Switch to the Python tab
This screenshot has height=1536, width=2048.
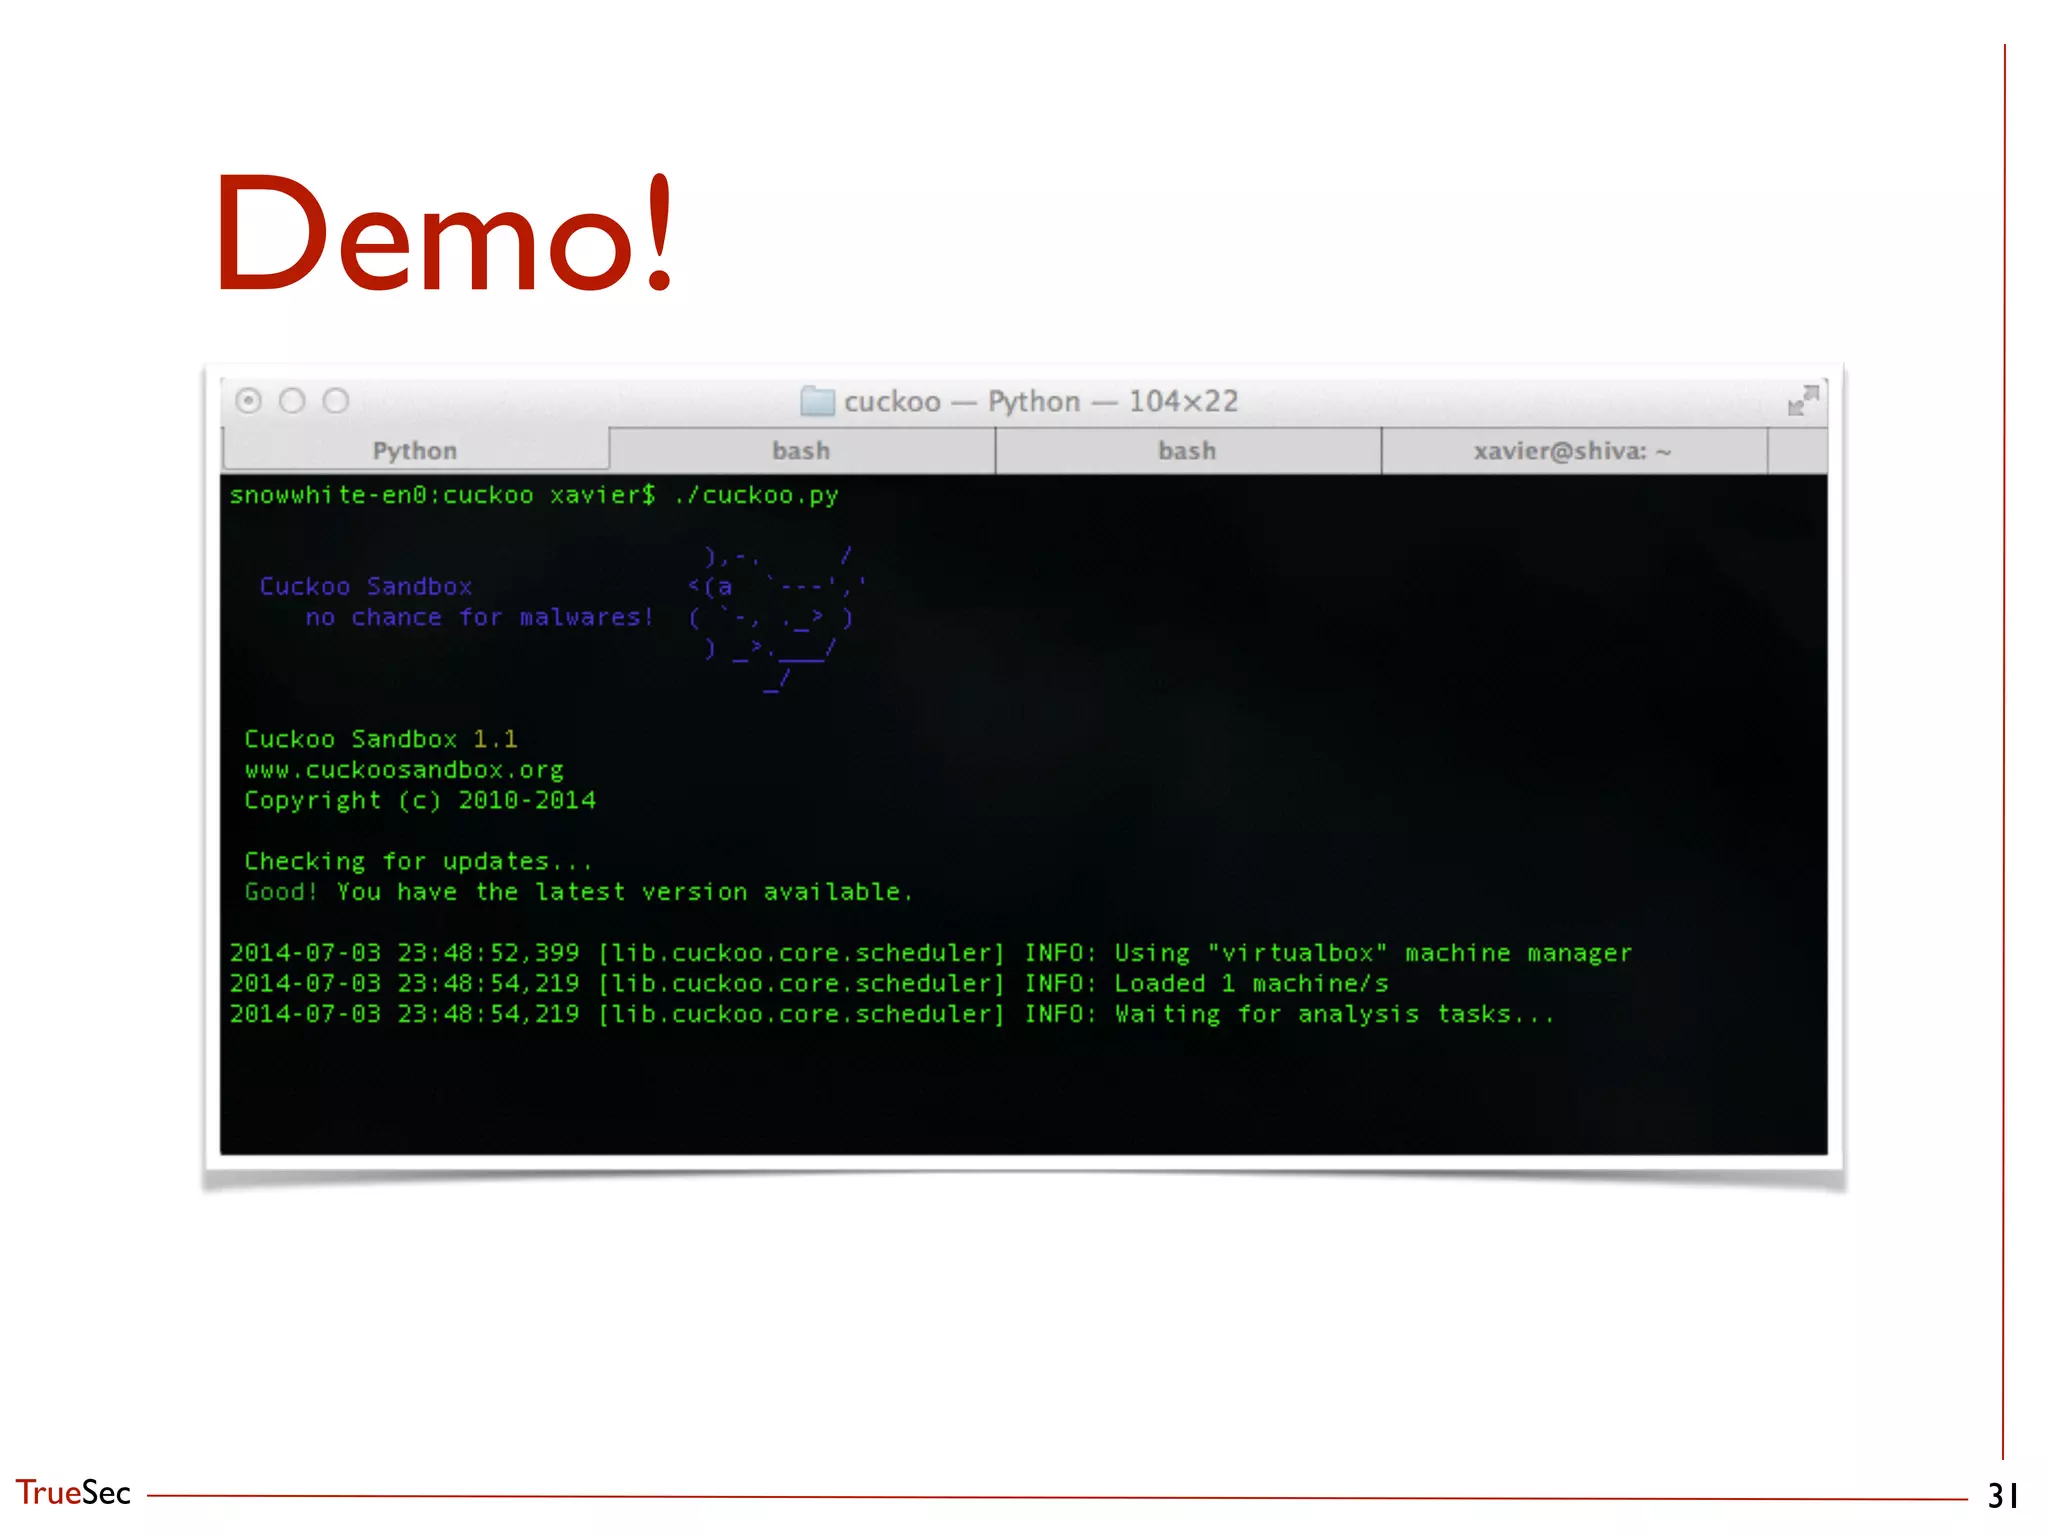coord(415,451)
